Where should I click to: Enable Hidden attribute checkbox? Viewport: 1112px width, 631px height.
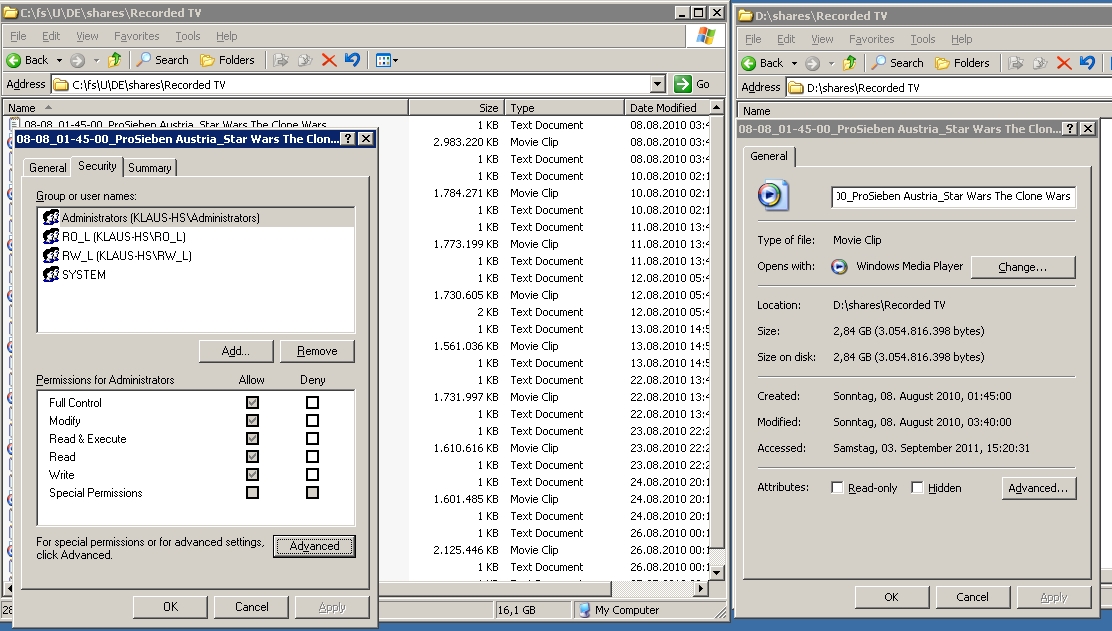pyautogui.click(x=917, y=488)
